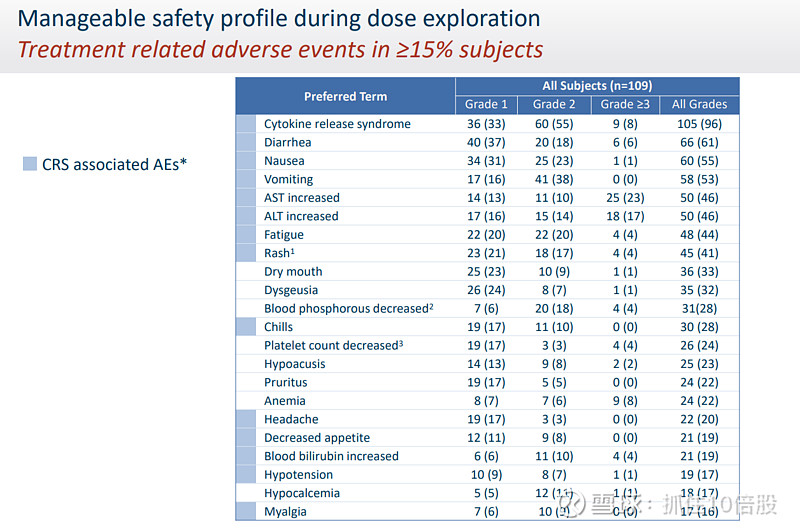800x529 pixels.
Task: Select Blood bilirubin Grade 2 value '11 (10)'
Action: [554, 456]
